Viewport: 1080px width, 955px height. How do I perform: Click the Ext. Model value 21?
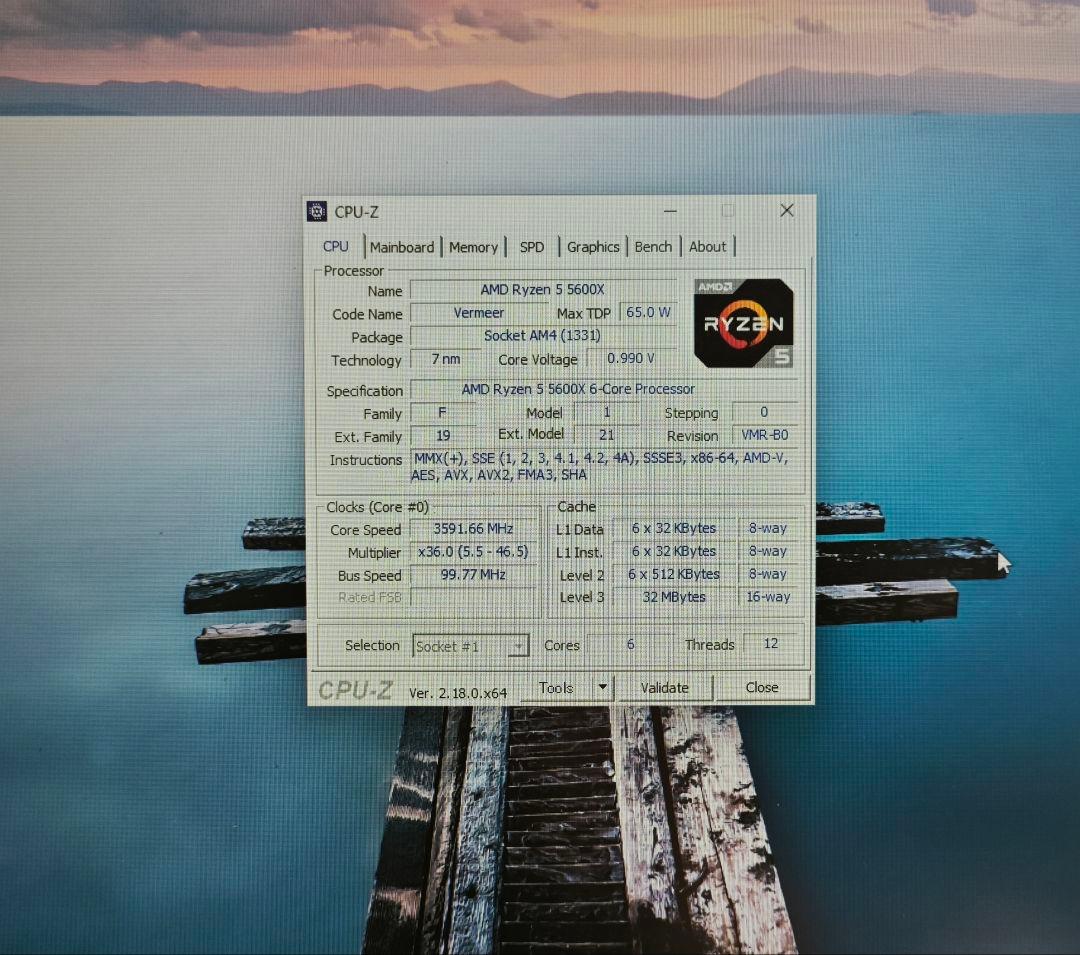pyautogui.click(x=606, y=434)
